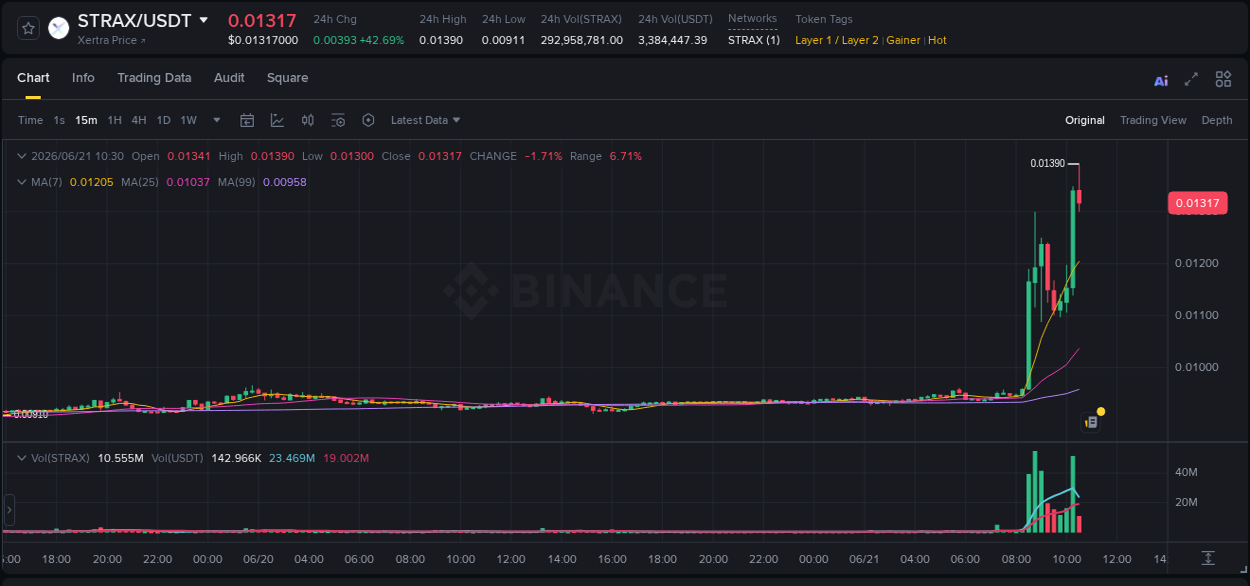Click the 24h High value 0.01390
This screenshot has width=1250, height=586.
point(441,40)
